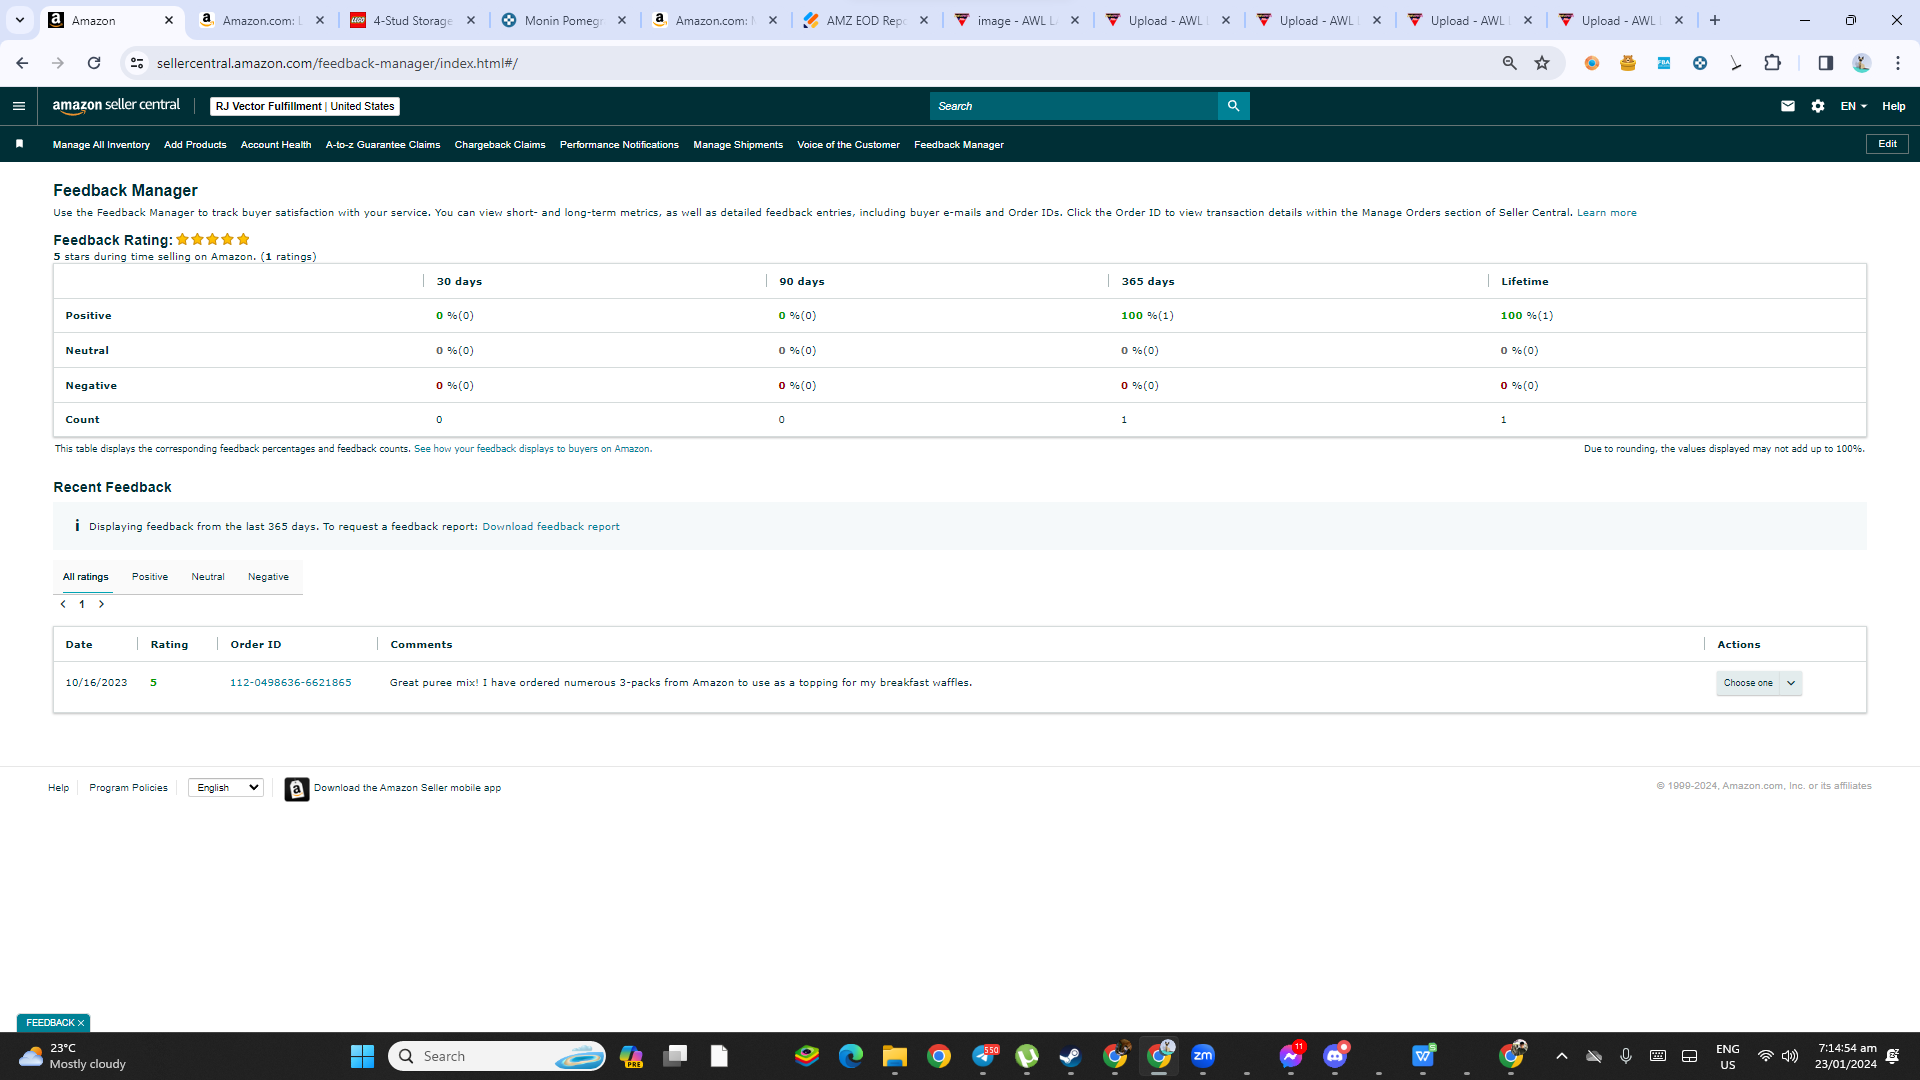Click the Learn more link
The height and width of the screenshot is (1080, 1920).
[1607, 213]
